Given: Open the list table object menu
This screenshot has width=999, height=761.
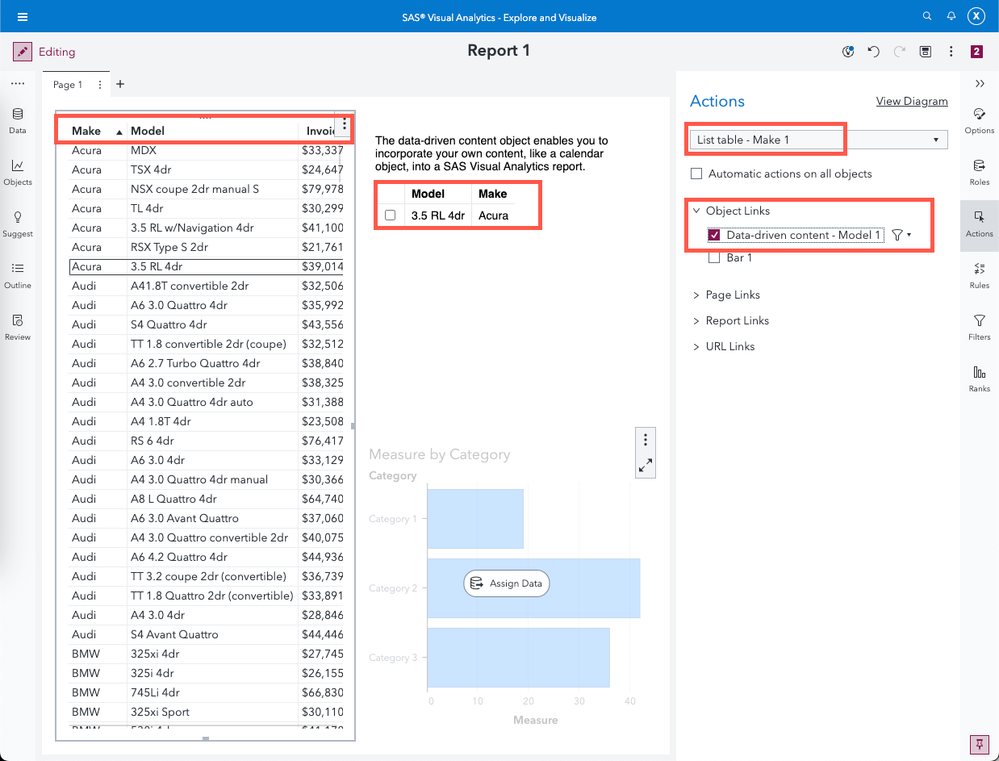Looking at the screenshot, I should click(344, 124).
